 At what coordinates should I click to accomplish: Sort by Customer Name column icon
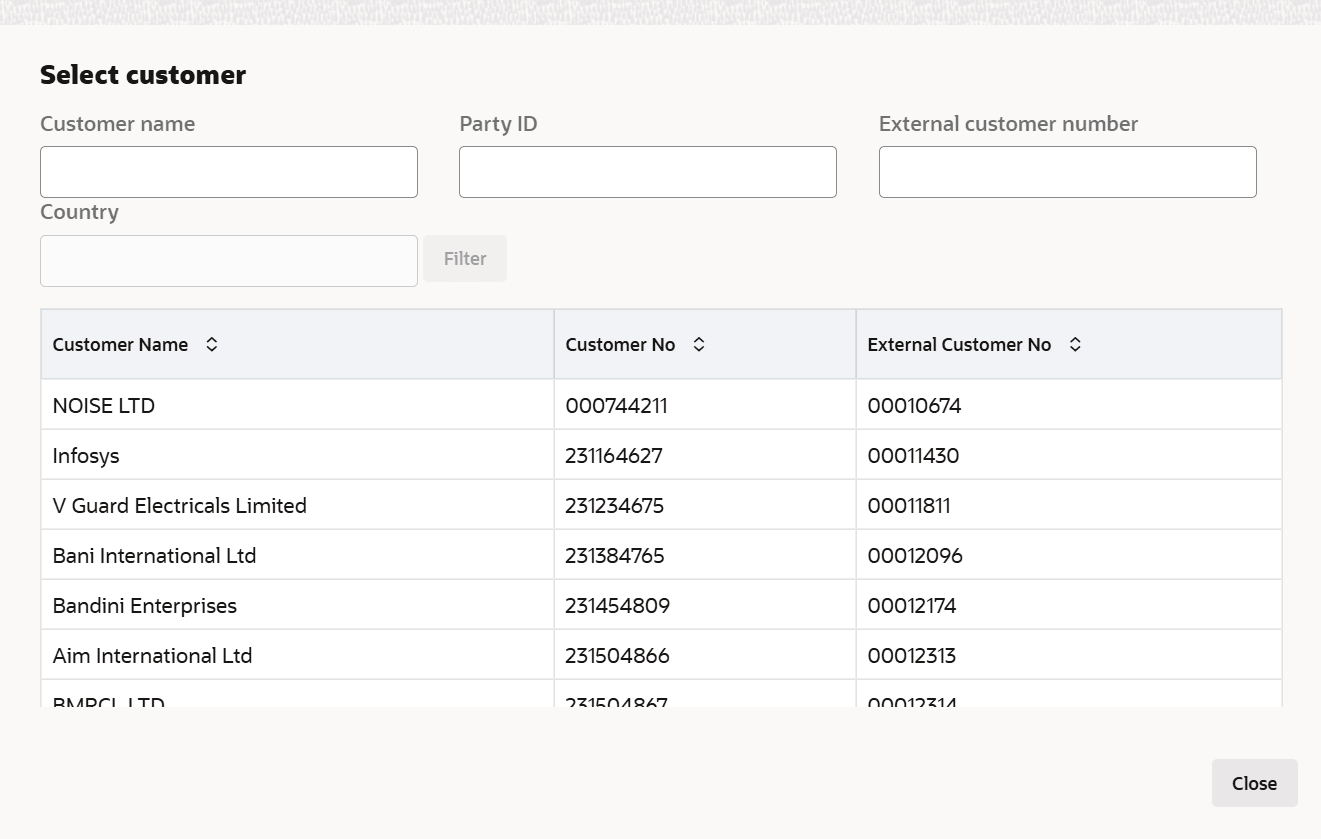point(211,344)
